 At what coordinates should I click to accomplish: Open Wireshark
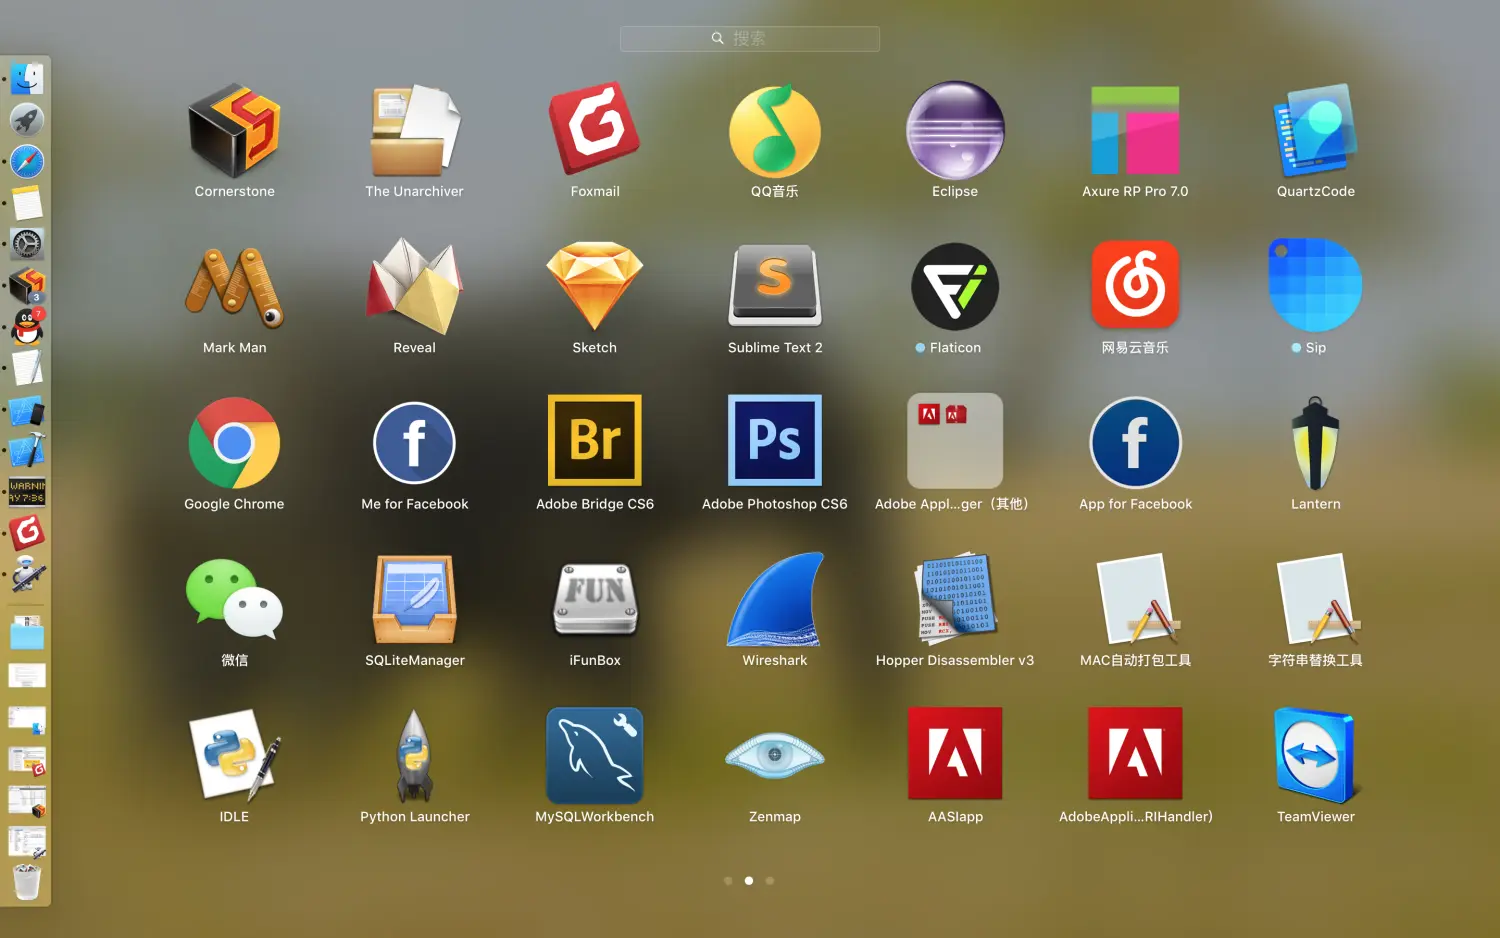775,599
